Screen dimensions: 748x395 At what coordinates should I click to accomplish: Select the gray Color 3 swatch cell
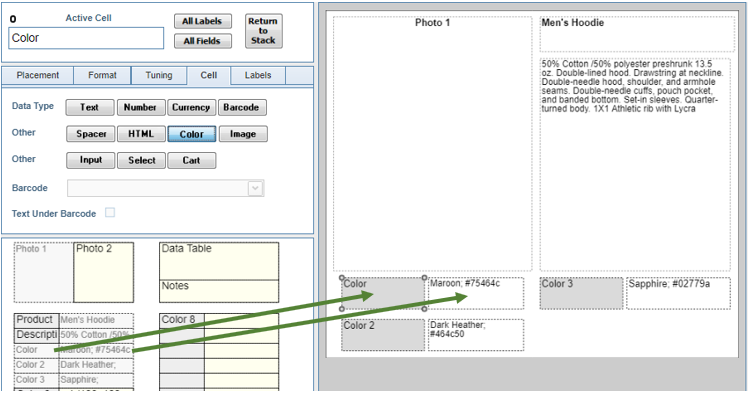click(x=581, y=293)
